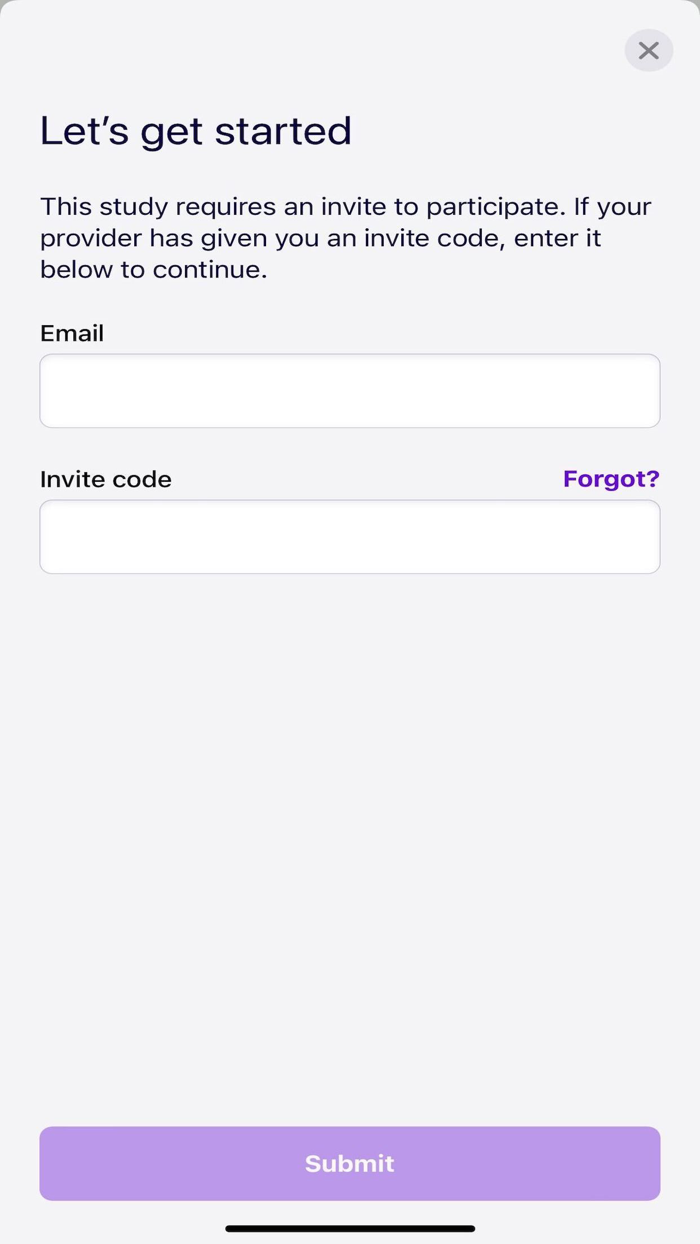Submit the email and invite code form
700x1244 pixels.
[x=350, y=1163]
